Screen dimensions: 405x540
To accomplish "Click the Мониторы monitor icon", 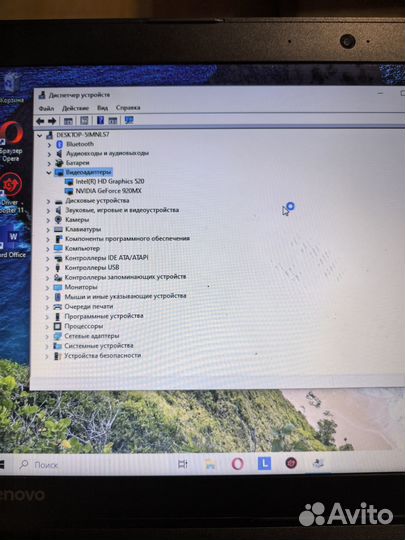I will coord(58,287).
